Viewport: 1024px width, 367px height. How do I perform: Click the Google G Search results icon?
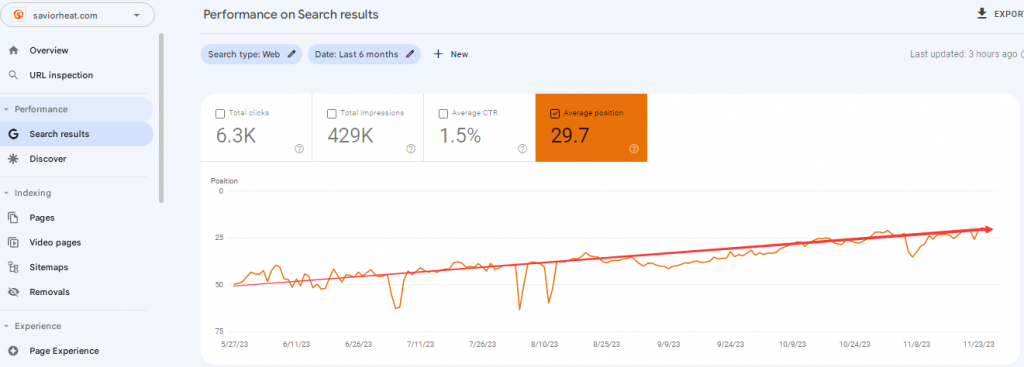coord(13,134)
